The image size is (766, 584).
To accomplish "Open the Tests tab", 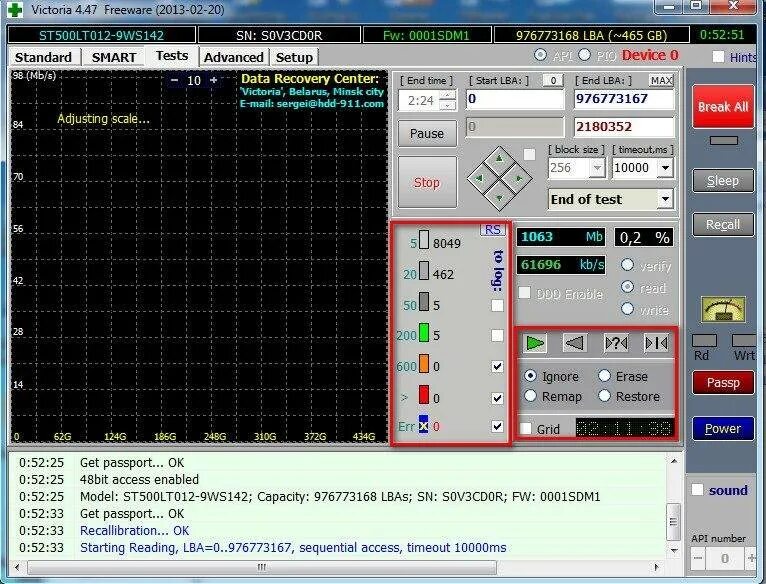I will pos(172,56).
